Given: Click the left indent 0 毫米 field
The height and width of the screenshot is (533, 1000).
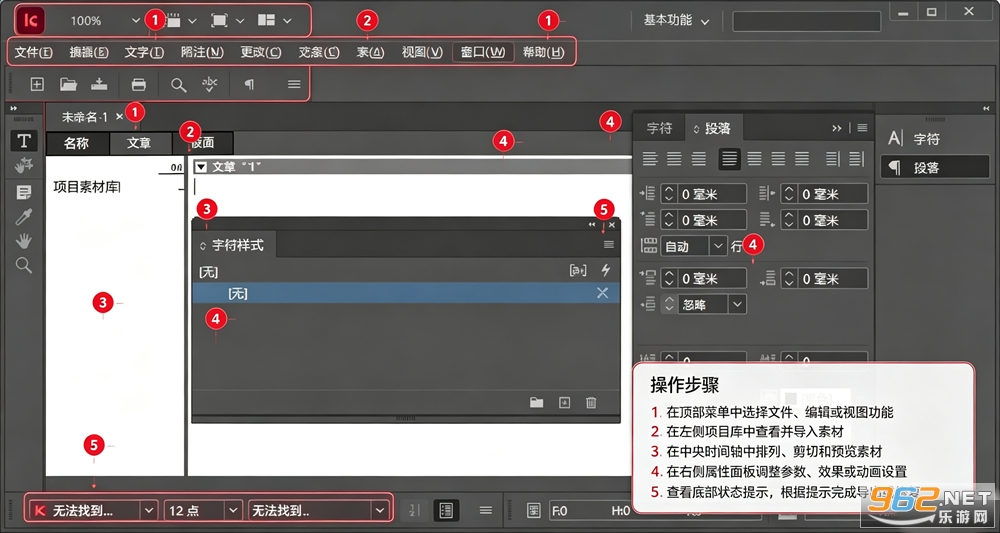Looking at the screenshot, I should [x=712, y=194].
